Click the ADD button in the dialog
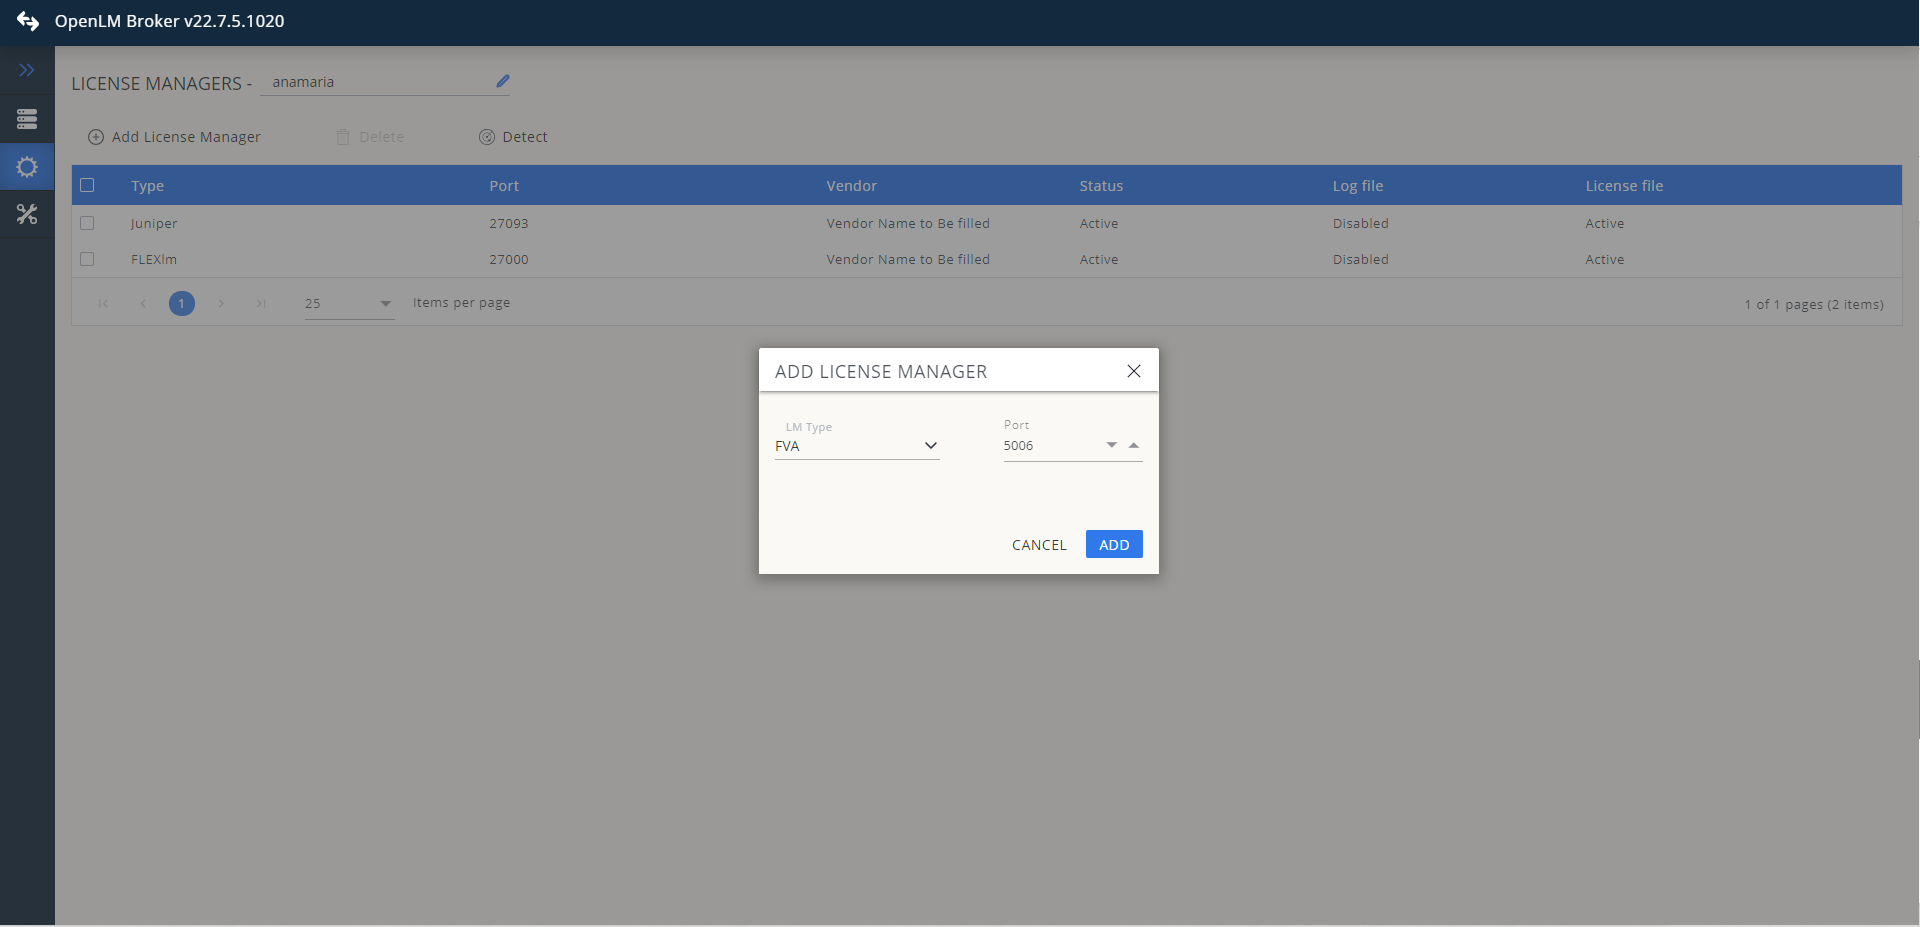This screenshot has height=927, width=1920. pyautogui.click(x=1113, y=544)
